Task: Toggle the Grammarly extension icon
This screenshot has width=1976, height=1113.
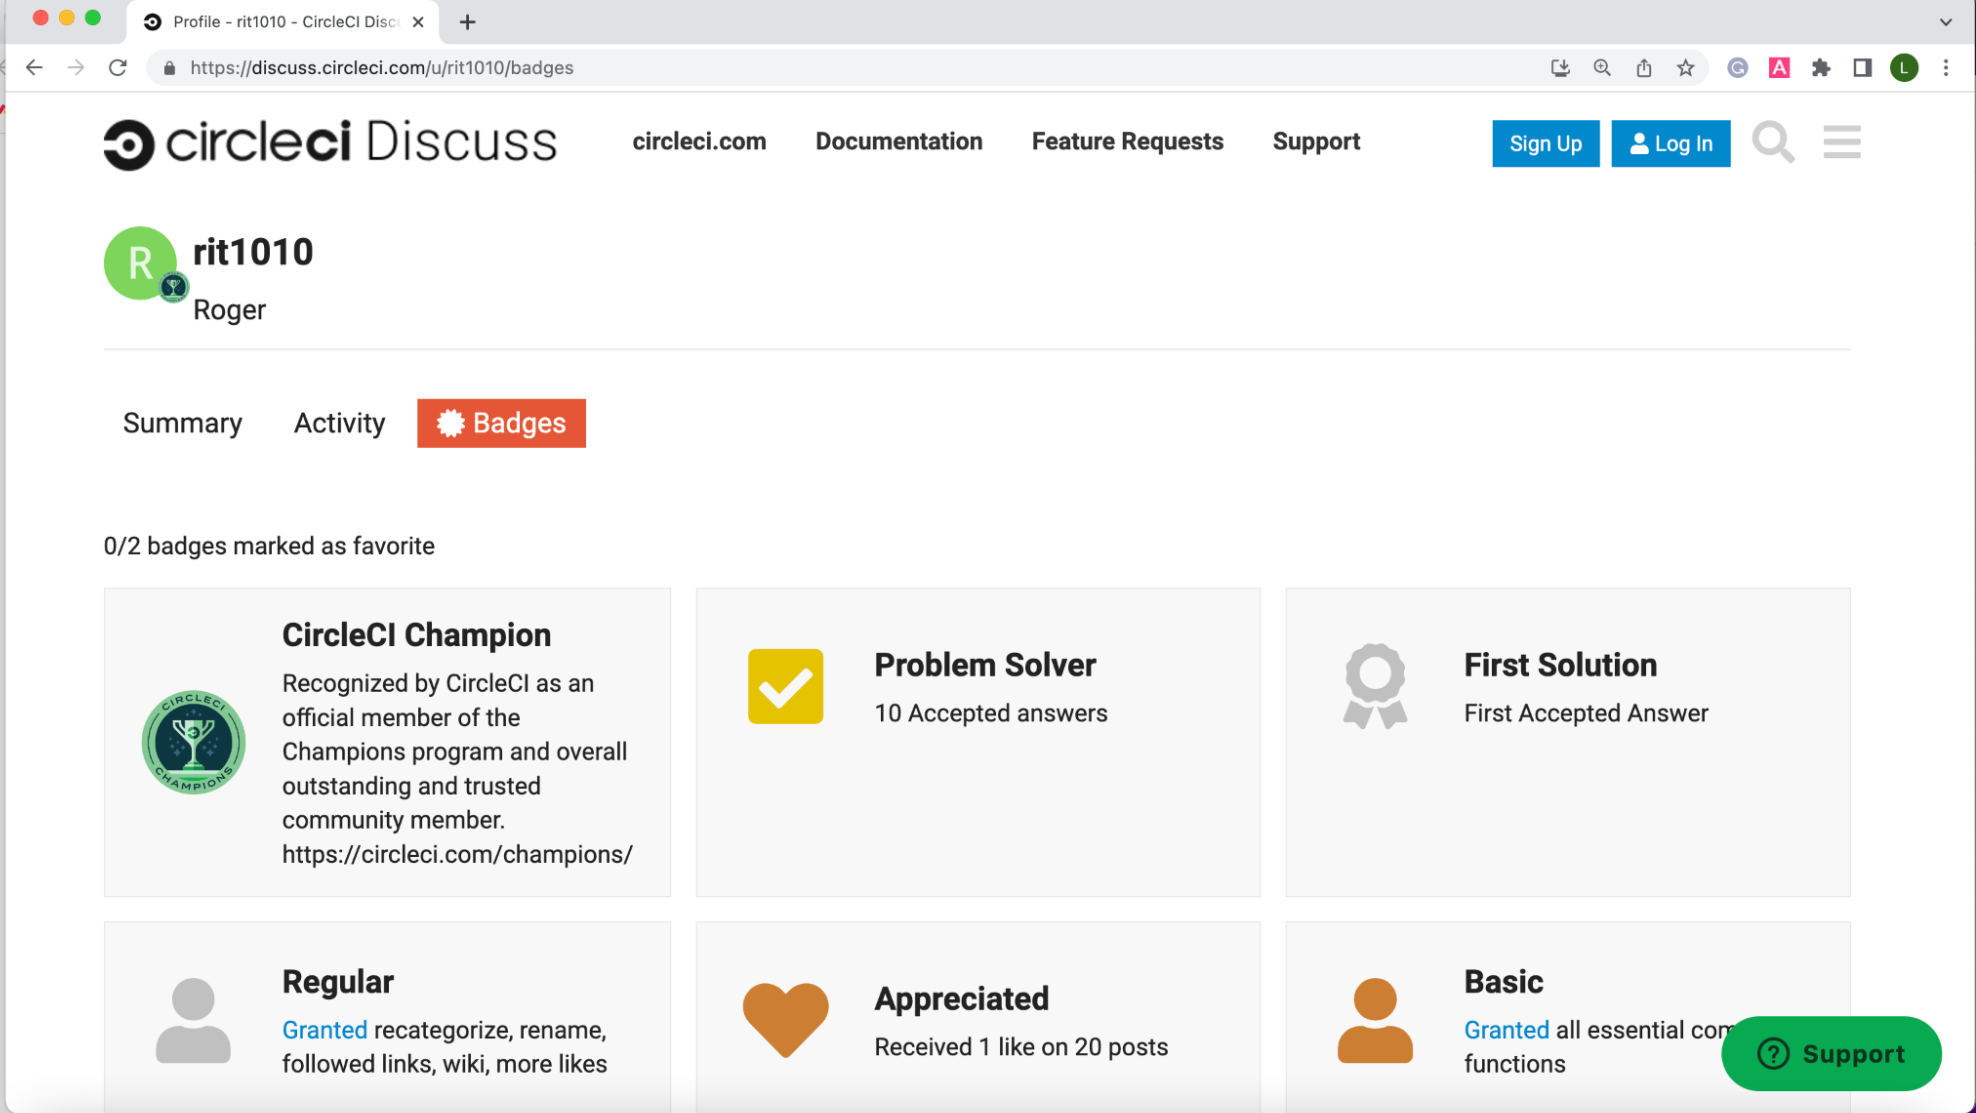Action: click(1738, 67)
